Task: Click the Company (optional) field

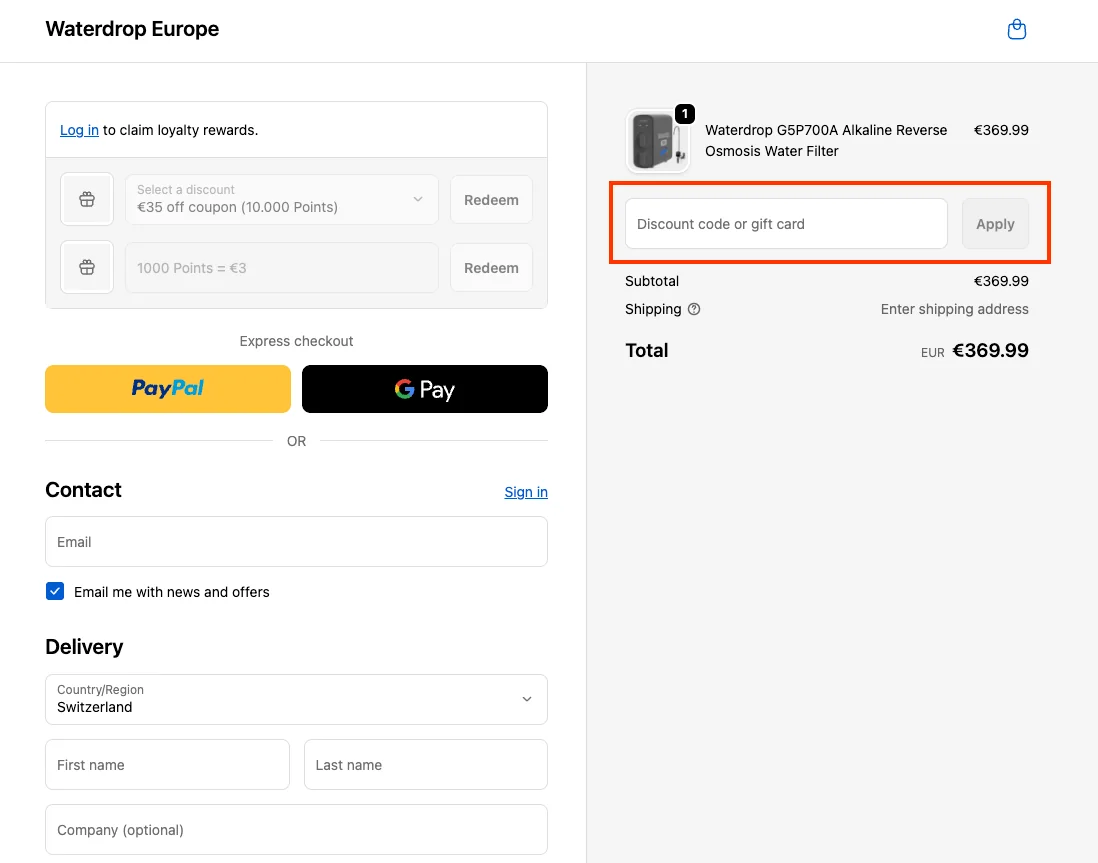Action: point(296,829)
